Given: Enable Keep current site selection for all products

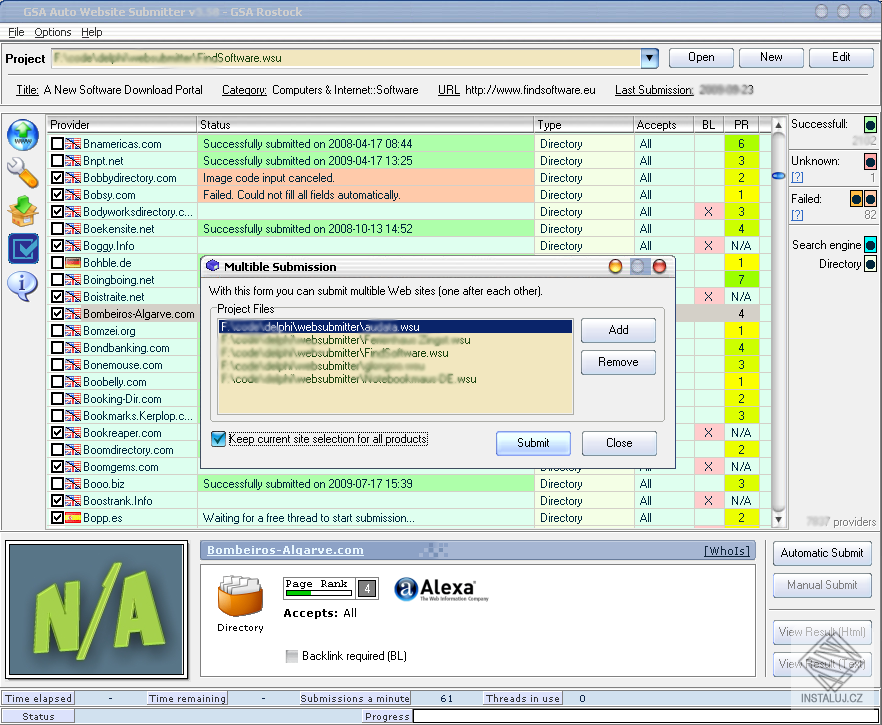Looking at the screenshot, I should coord(218,439).
